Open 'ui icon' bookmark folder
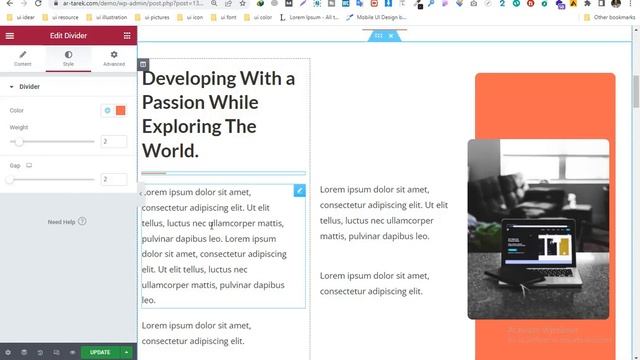Image resolution: width=640 pixels, height=360 pixels. pyautogui.click(x=190, y=18)
